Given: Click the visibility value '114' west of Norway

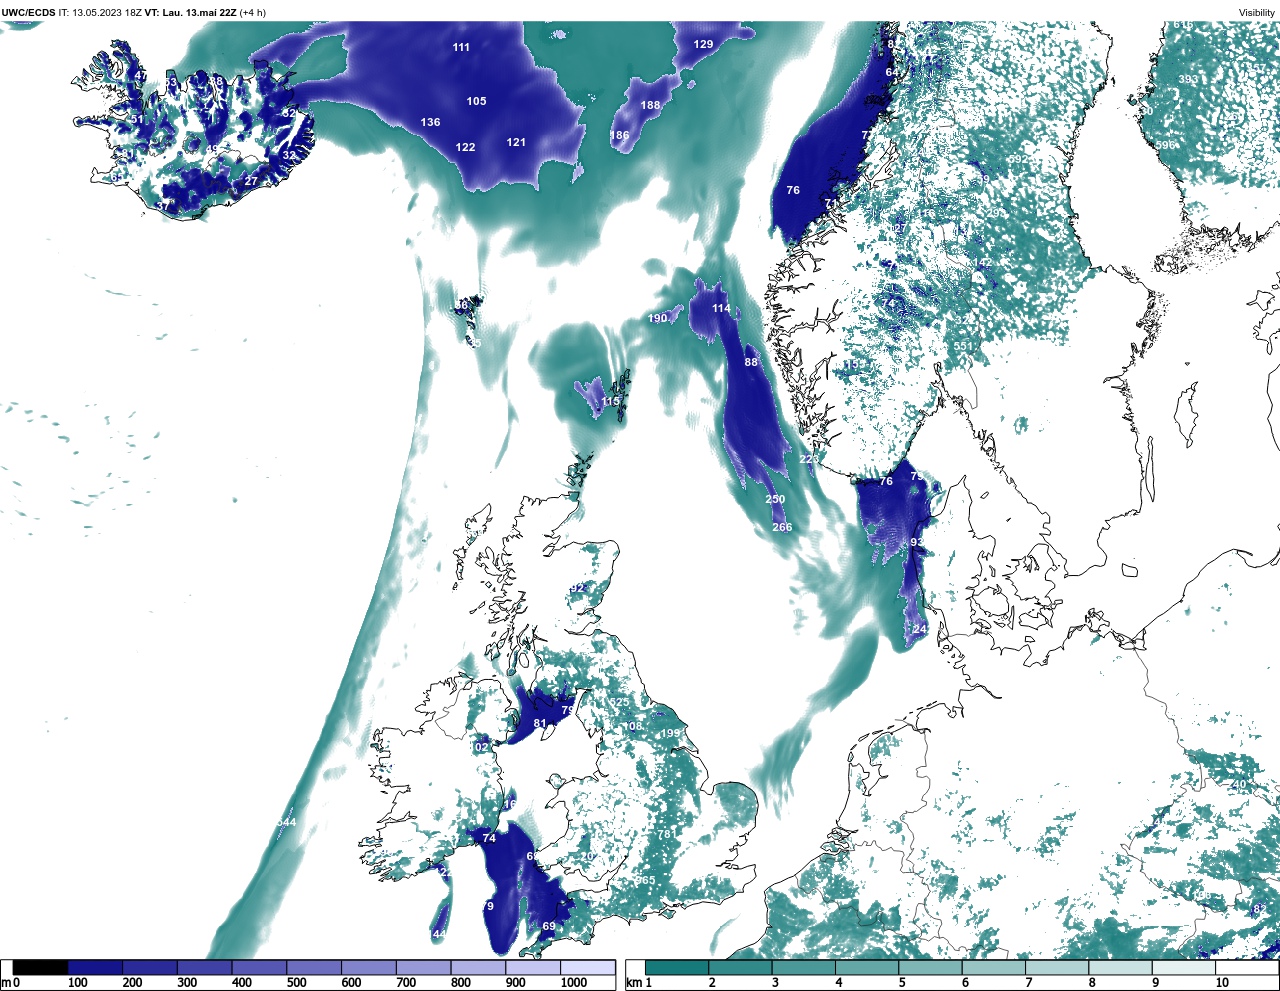Looking at the screenshot, I should (x=721, y=308).
